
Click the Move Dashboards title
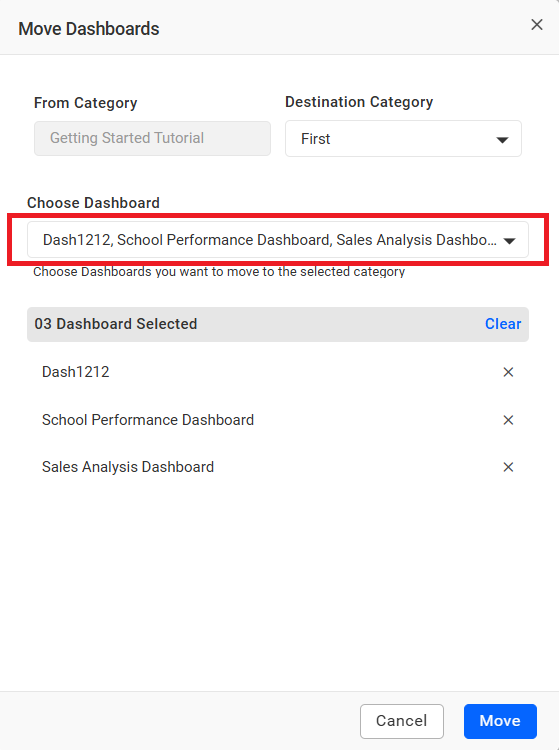click(x=89, y=29)
